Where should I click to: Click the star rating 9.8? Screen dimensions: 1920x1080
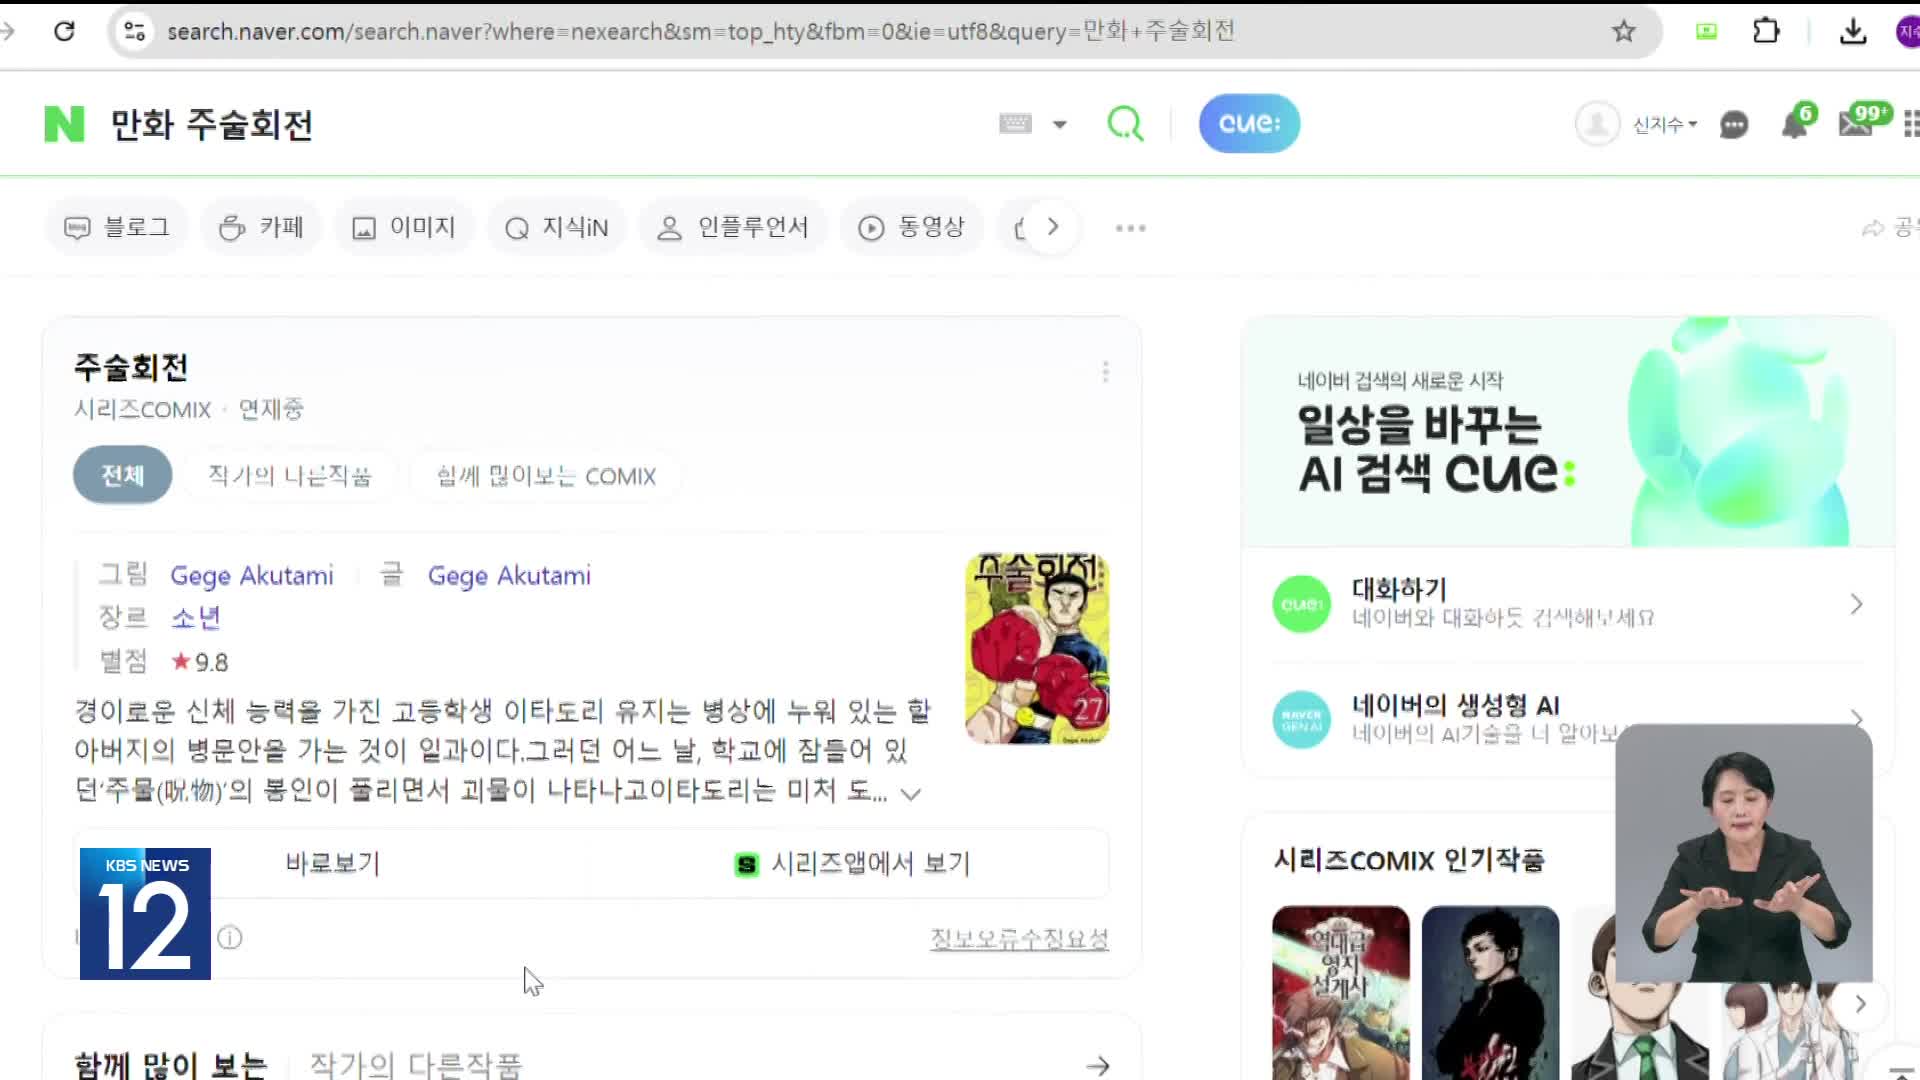tap(200, 662)
